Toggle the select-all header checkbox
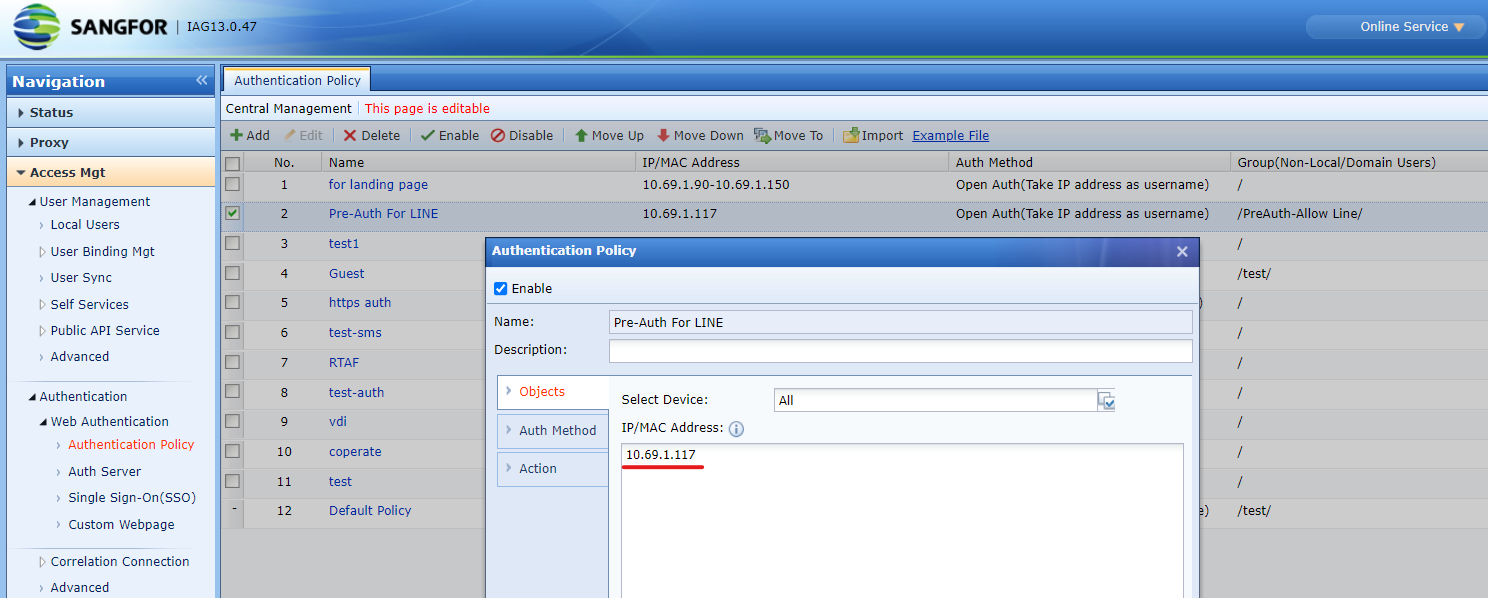The height and width of the screenshot is (598, 1488). 232,163
